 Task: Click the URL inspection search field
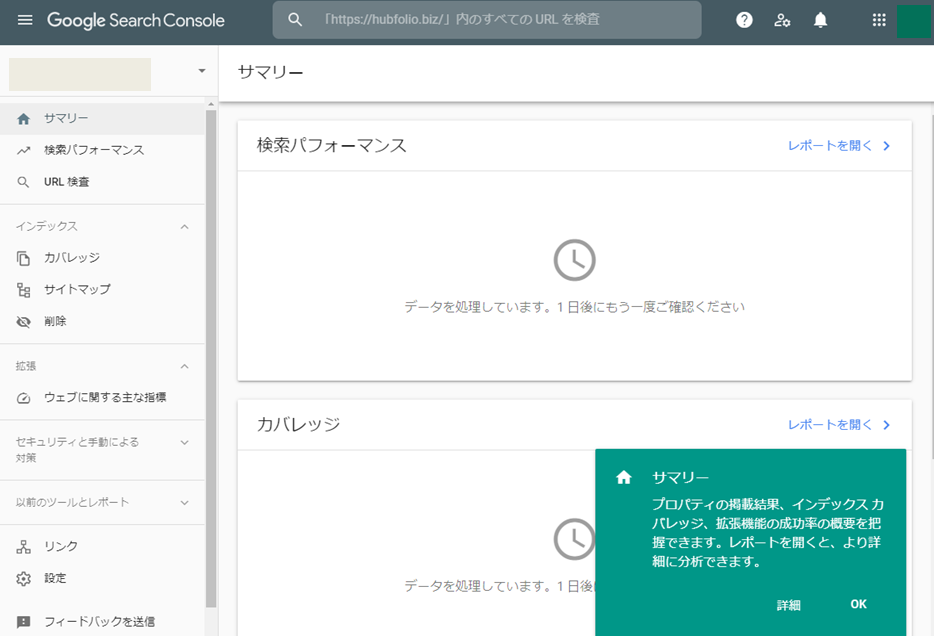pyautogui.click(x=487, y=20)
